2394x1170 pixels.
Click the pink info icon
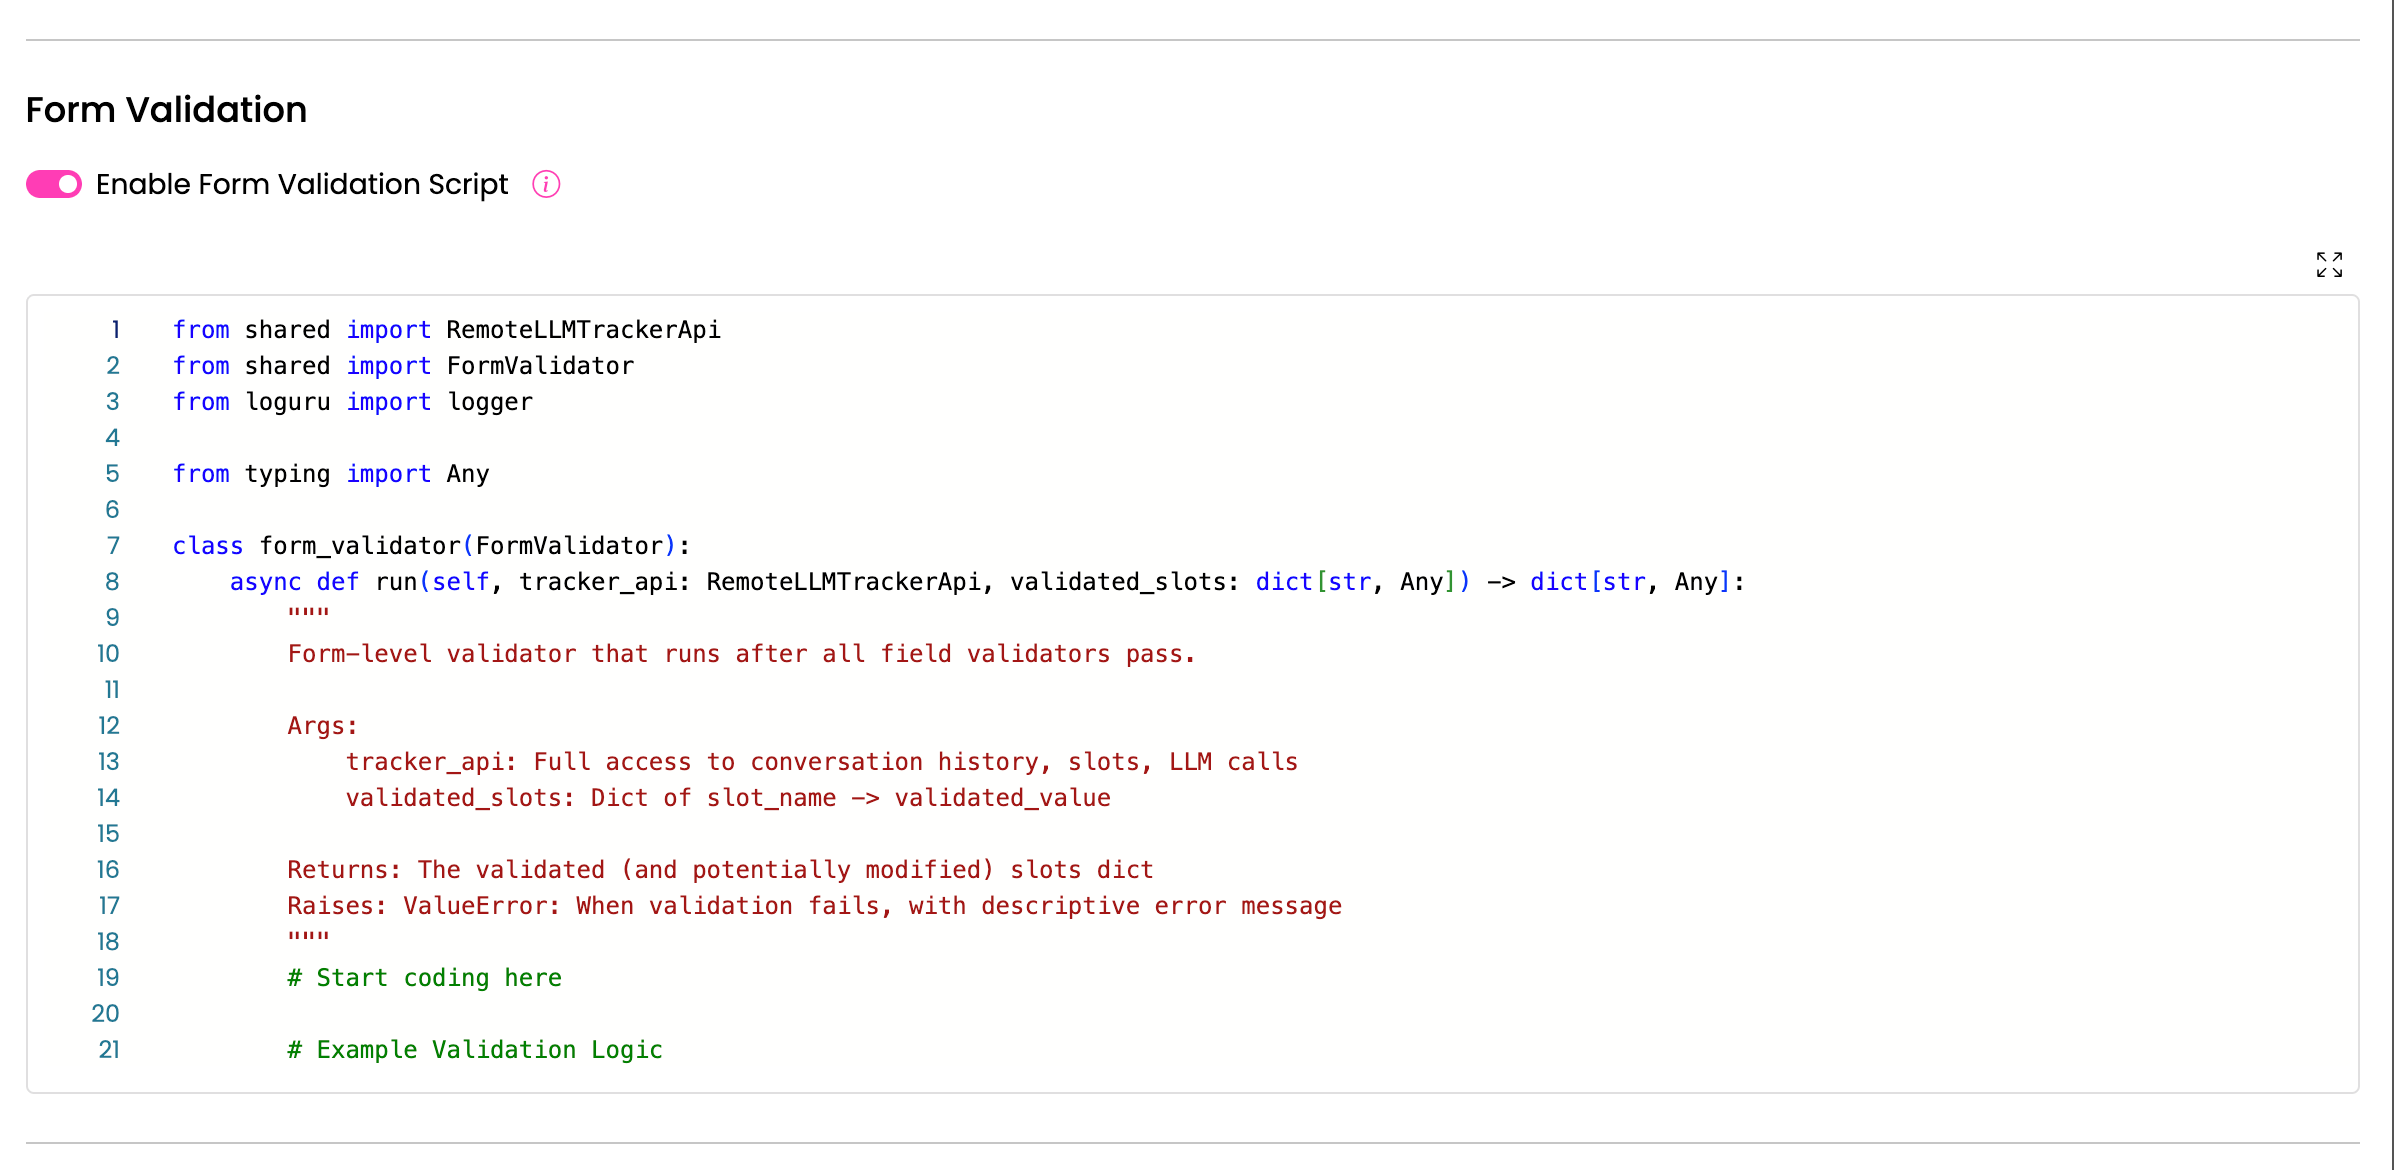[x=546, y=184]
